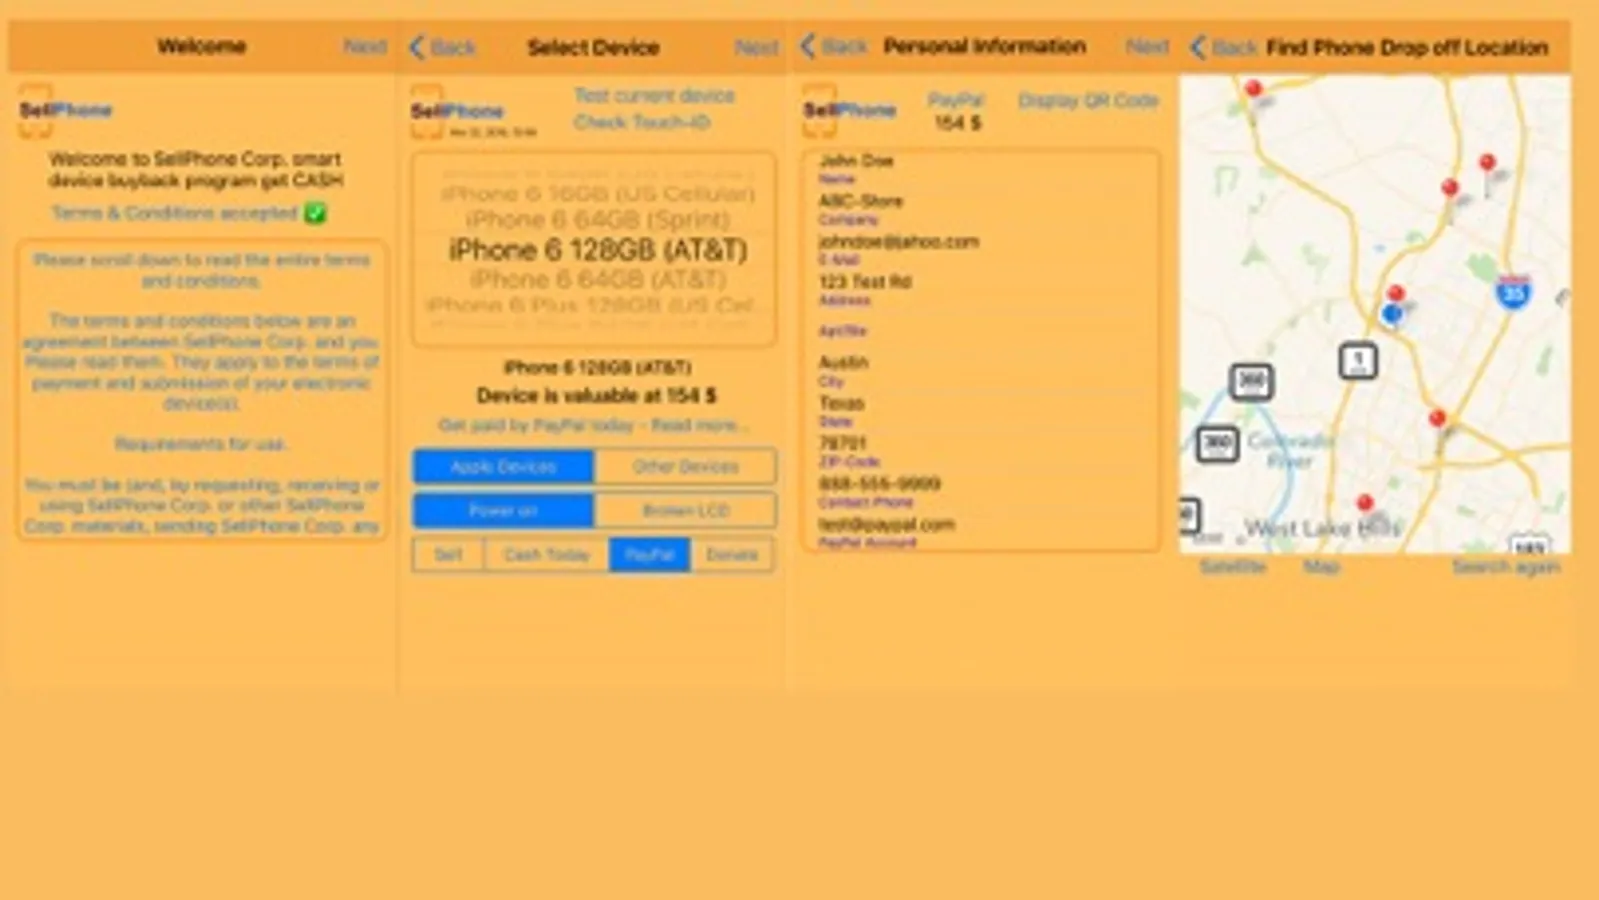This screenshot has width=1599, height=900.
Task: Edit the Name field John Doe
Action: click(980, 168)
